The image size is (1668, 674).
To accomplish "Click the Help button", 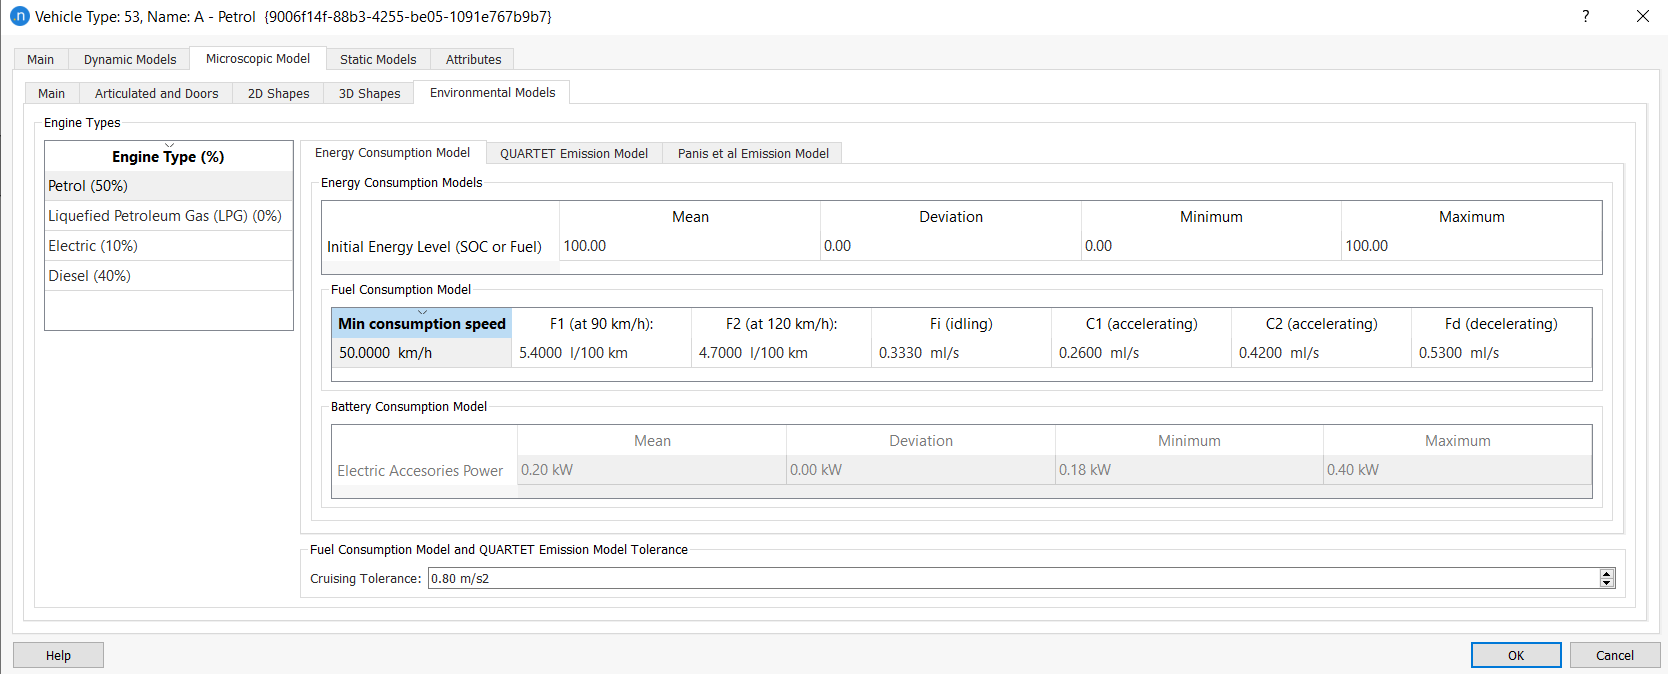I will coord(58,655).
